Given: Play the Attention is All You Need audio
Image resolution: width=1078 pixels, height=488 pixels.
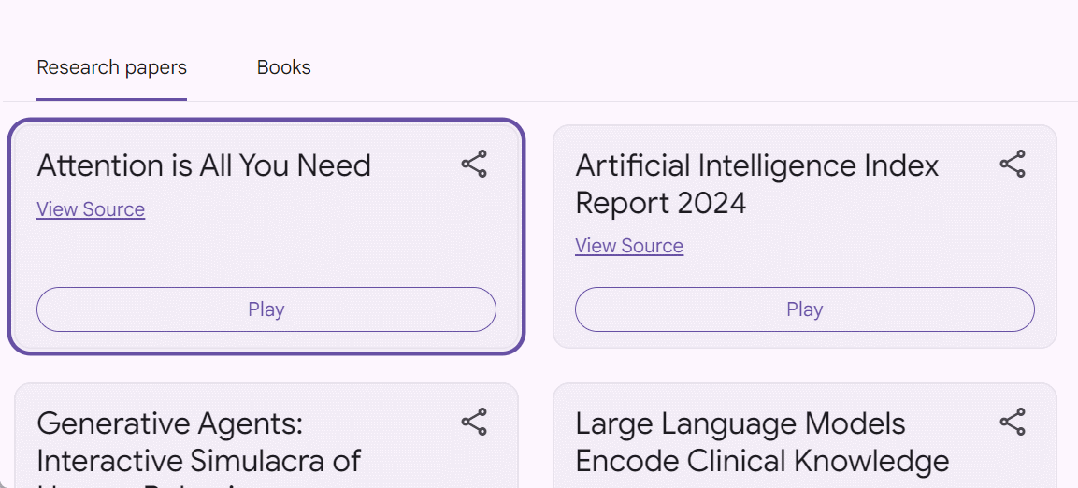Looking at the screenshot, I should tap(266, 309).
